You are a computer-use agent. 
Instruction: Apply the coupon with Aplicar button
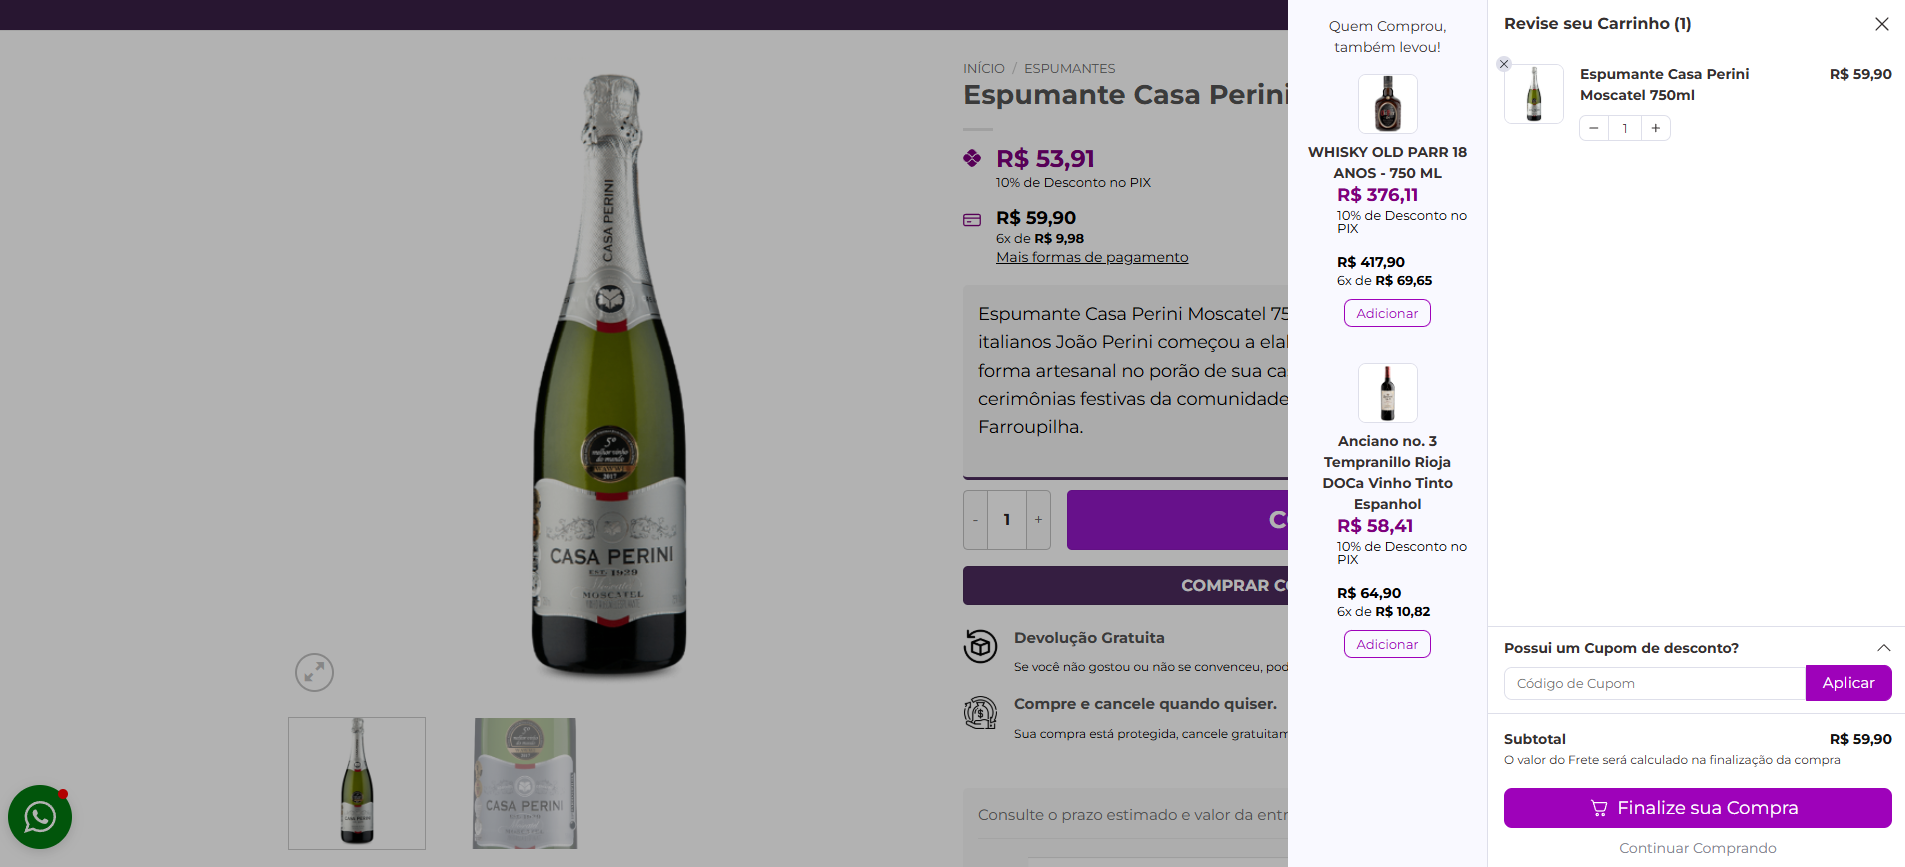point(1848,683)
